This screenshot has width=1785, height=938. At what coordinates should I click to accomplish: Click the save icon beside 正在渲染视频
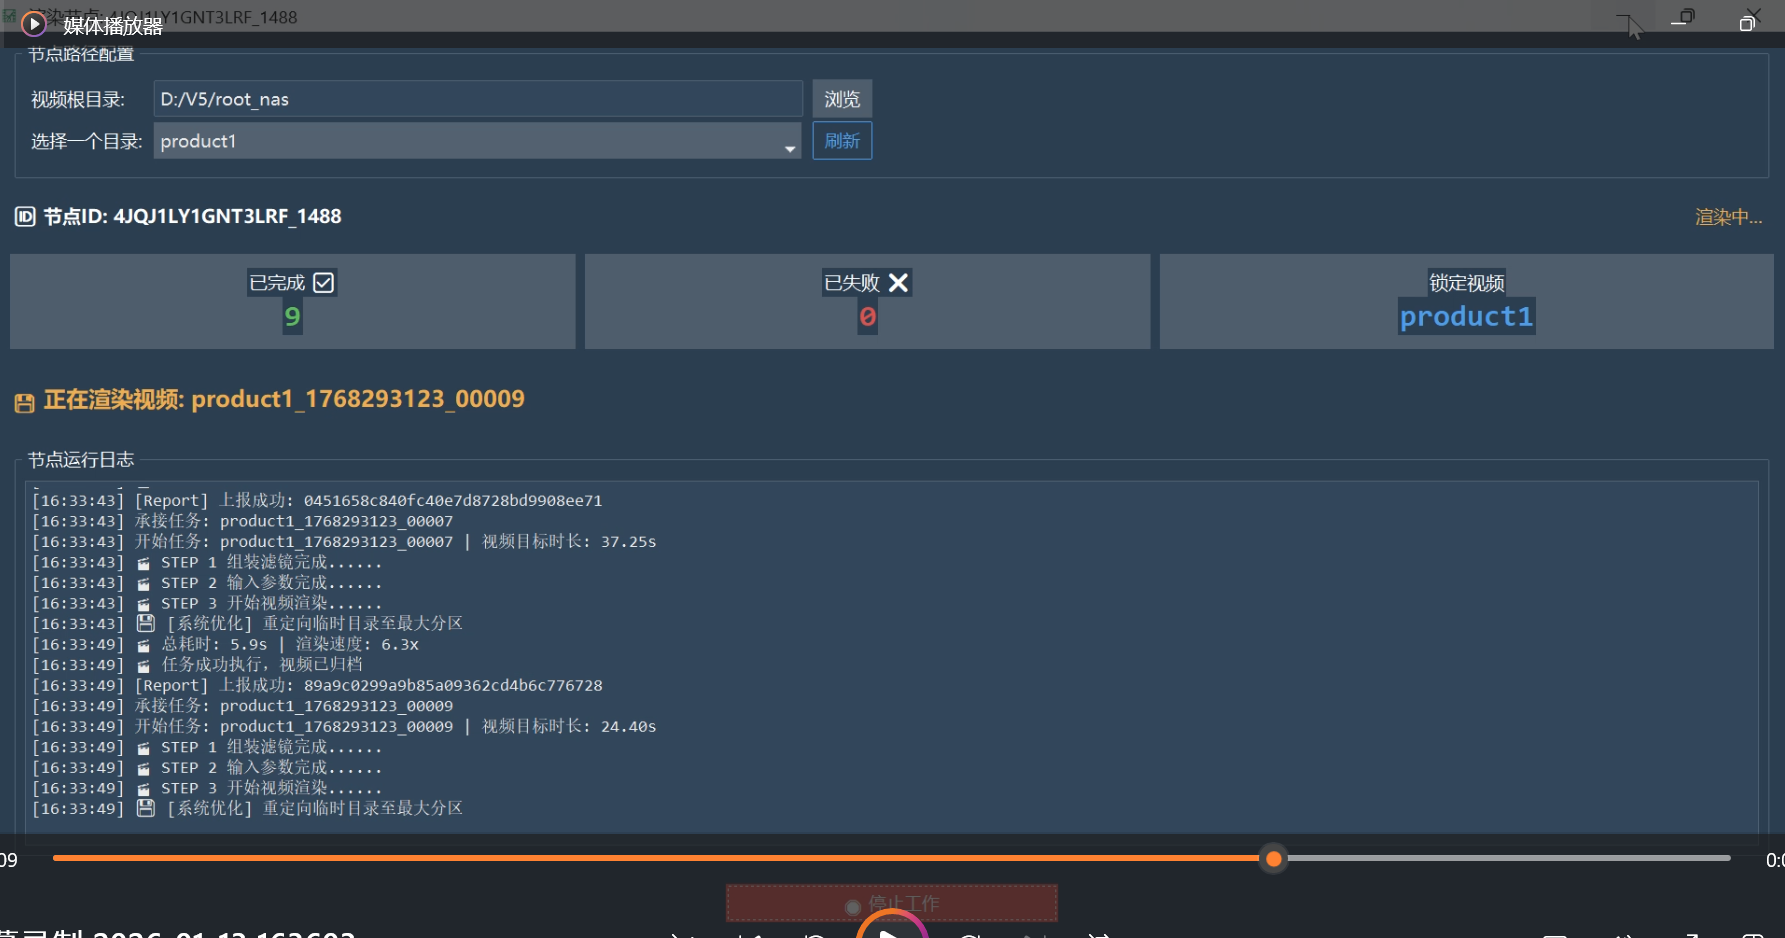[x=25, y=403]
